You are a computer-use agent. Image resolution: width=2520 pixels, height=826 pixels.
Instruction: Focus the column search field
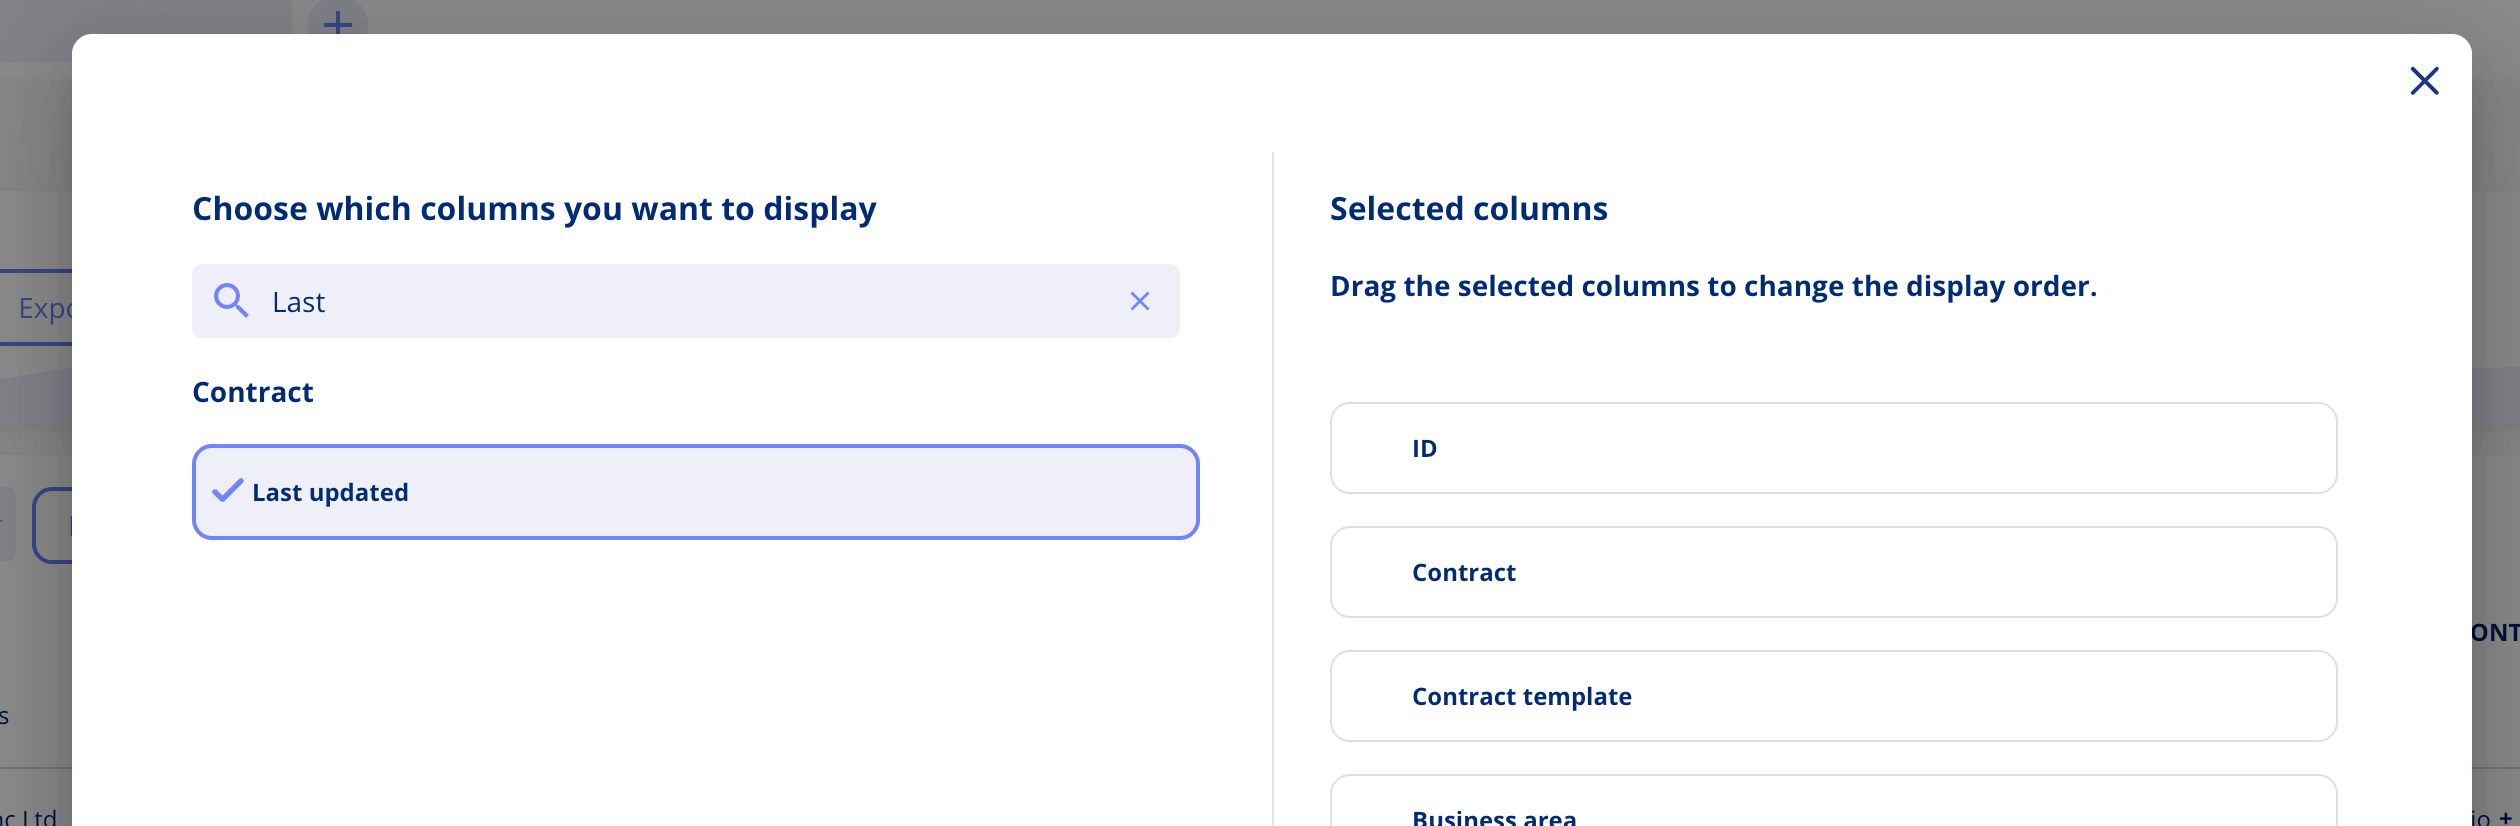690,301
